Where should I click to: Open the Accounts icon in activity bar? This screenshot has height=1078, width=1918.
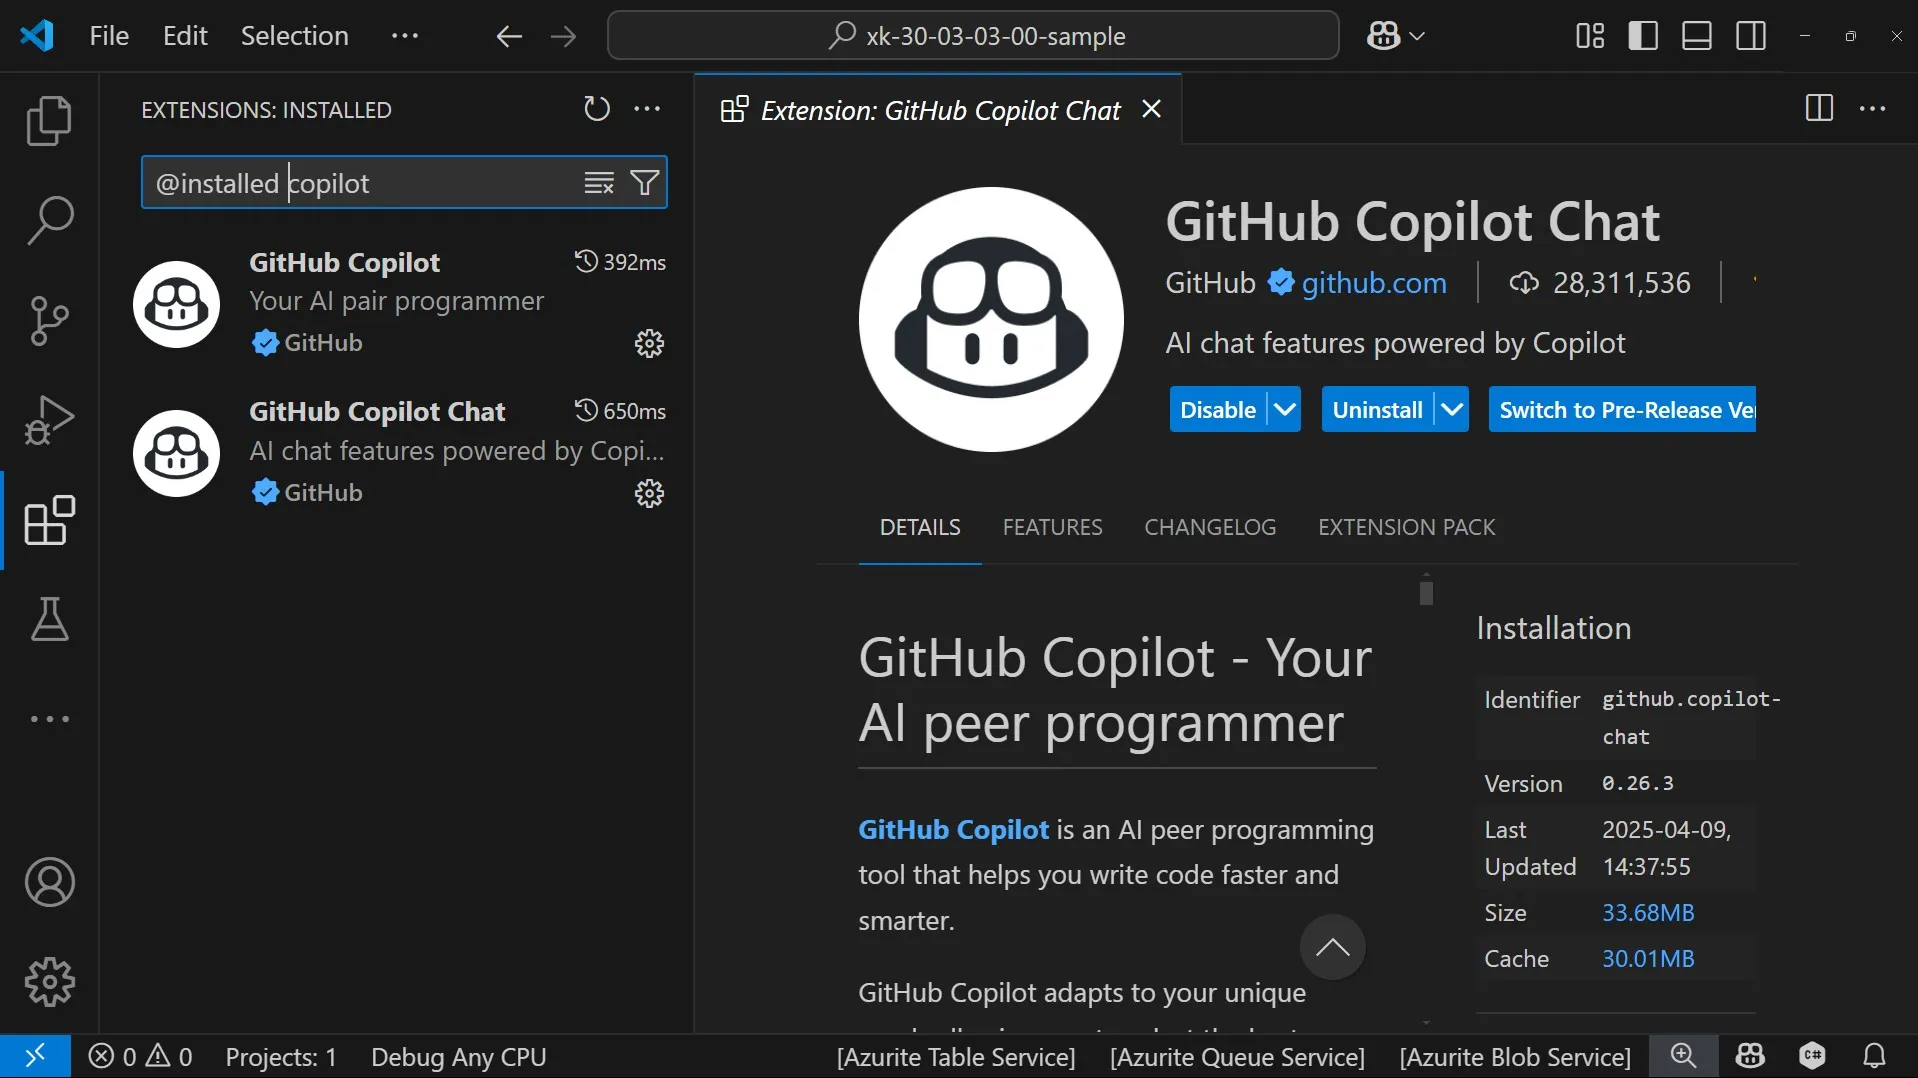[49, 882]
